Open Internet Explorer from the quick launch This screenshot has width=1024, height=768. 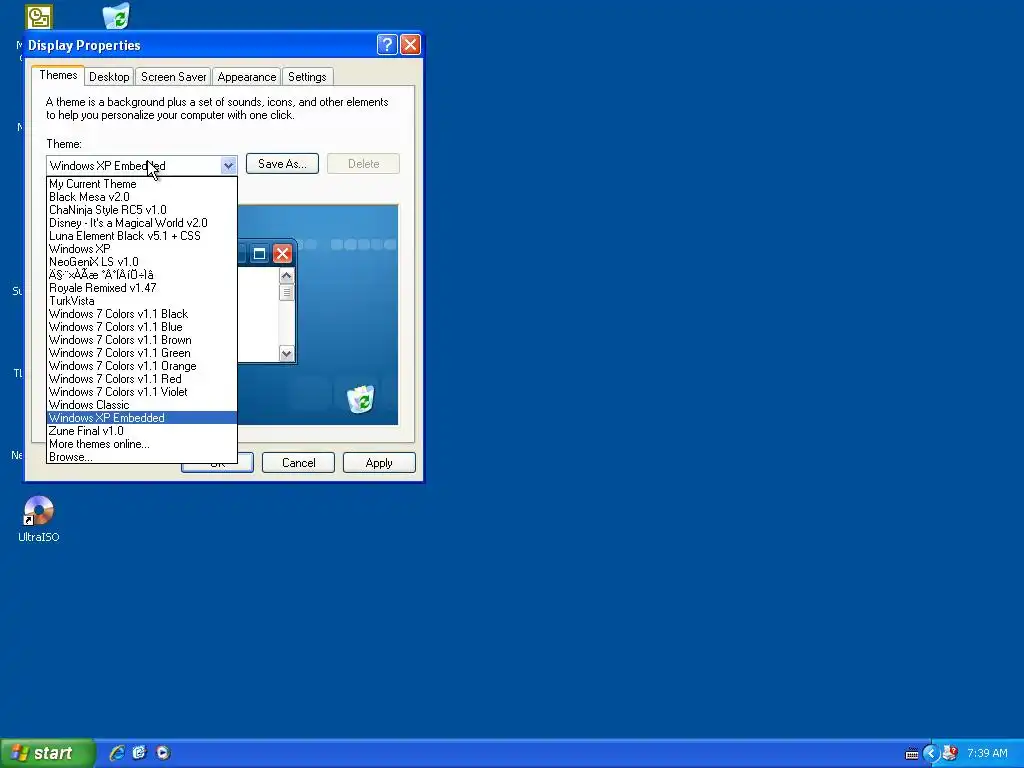click(x=117, y=752)
